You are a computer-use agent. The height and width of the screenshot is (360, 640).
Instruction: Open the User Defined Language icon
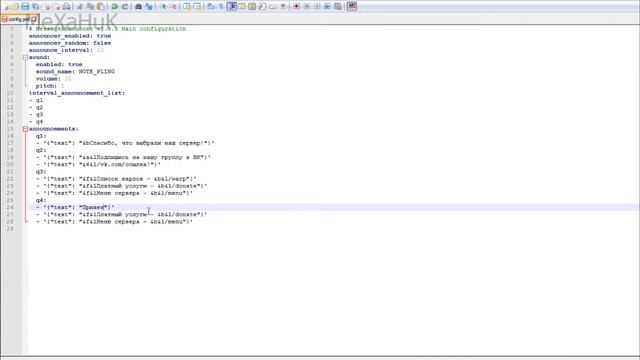242,7
